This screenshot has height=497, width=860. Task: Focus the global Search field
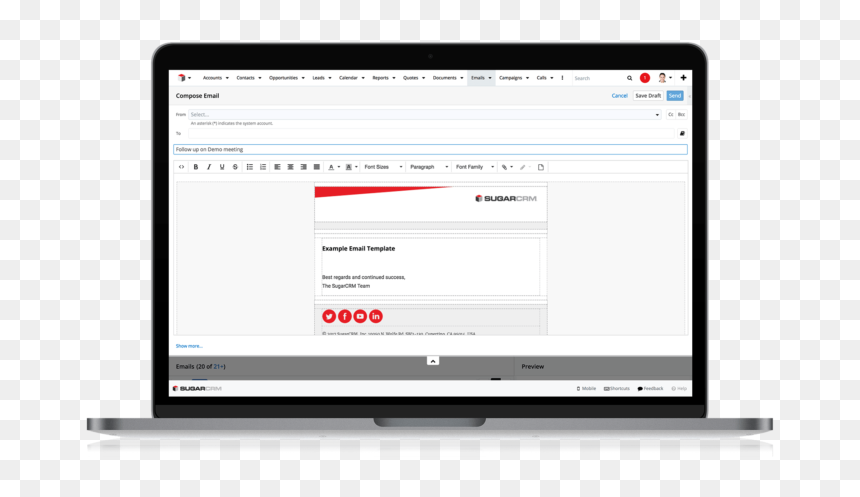point(598,78)
